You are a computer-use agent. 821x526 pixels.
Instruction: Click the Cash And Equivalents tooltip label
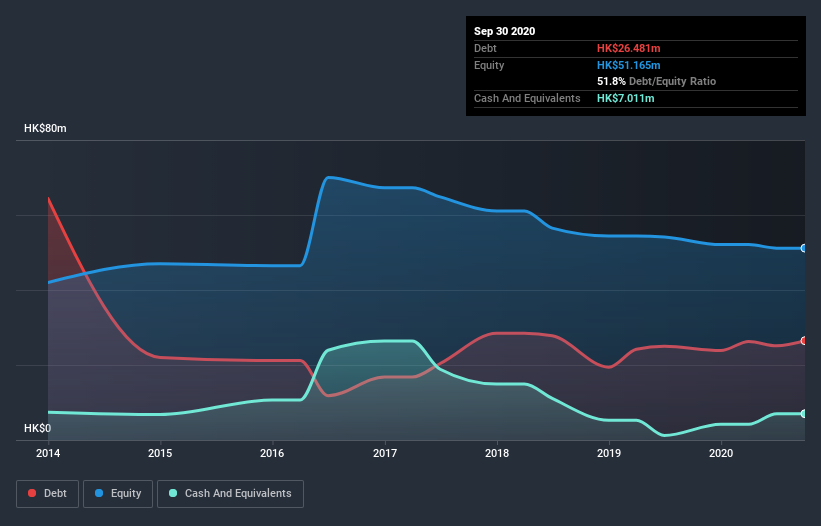click(x=527, y=98)
